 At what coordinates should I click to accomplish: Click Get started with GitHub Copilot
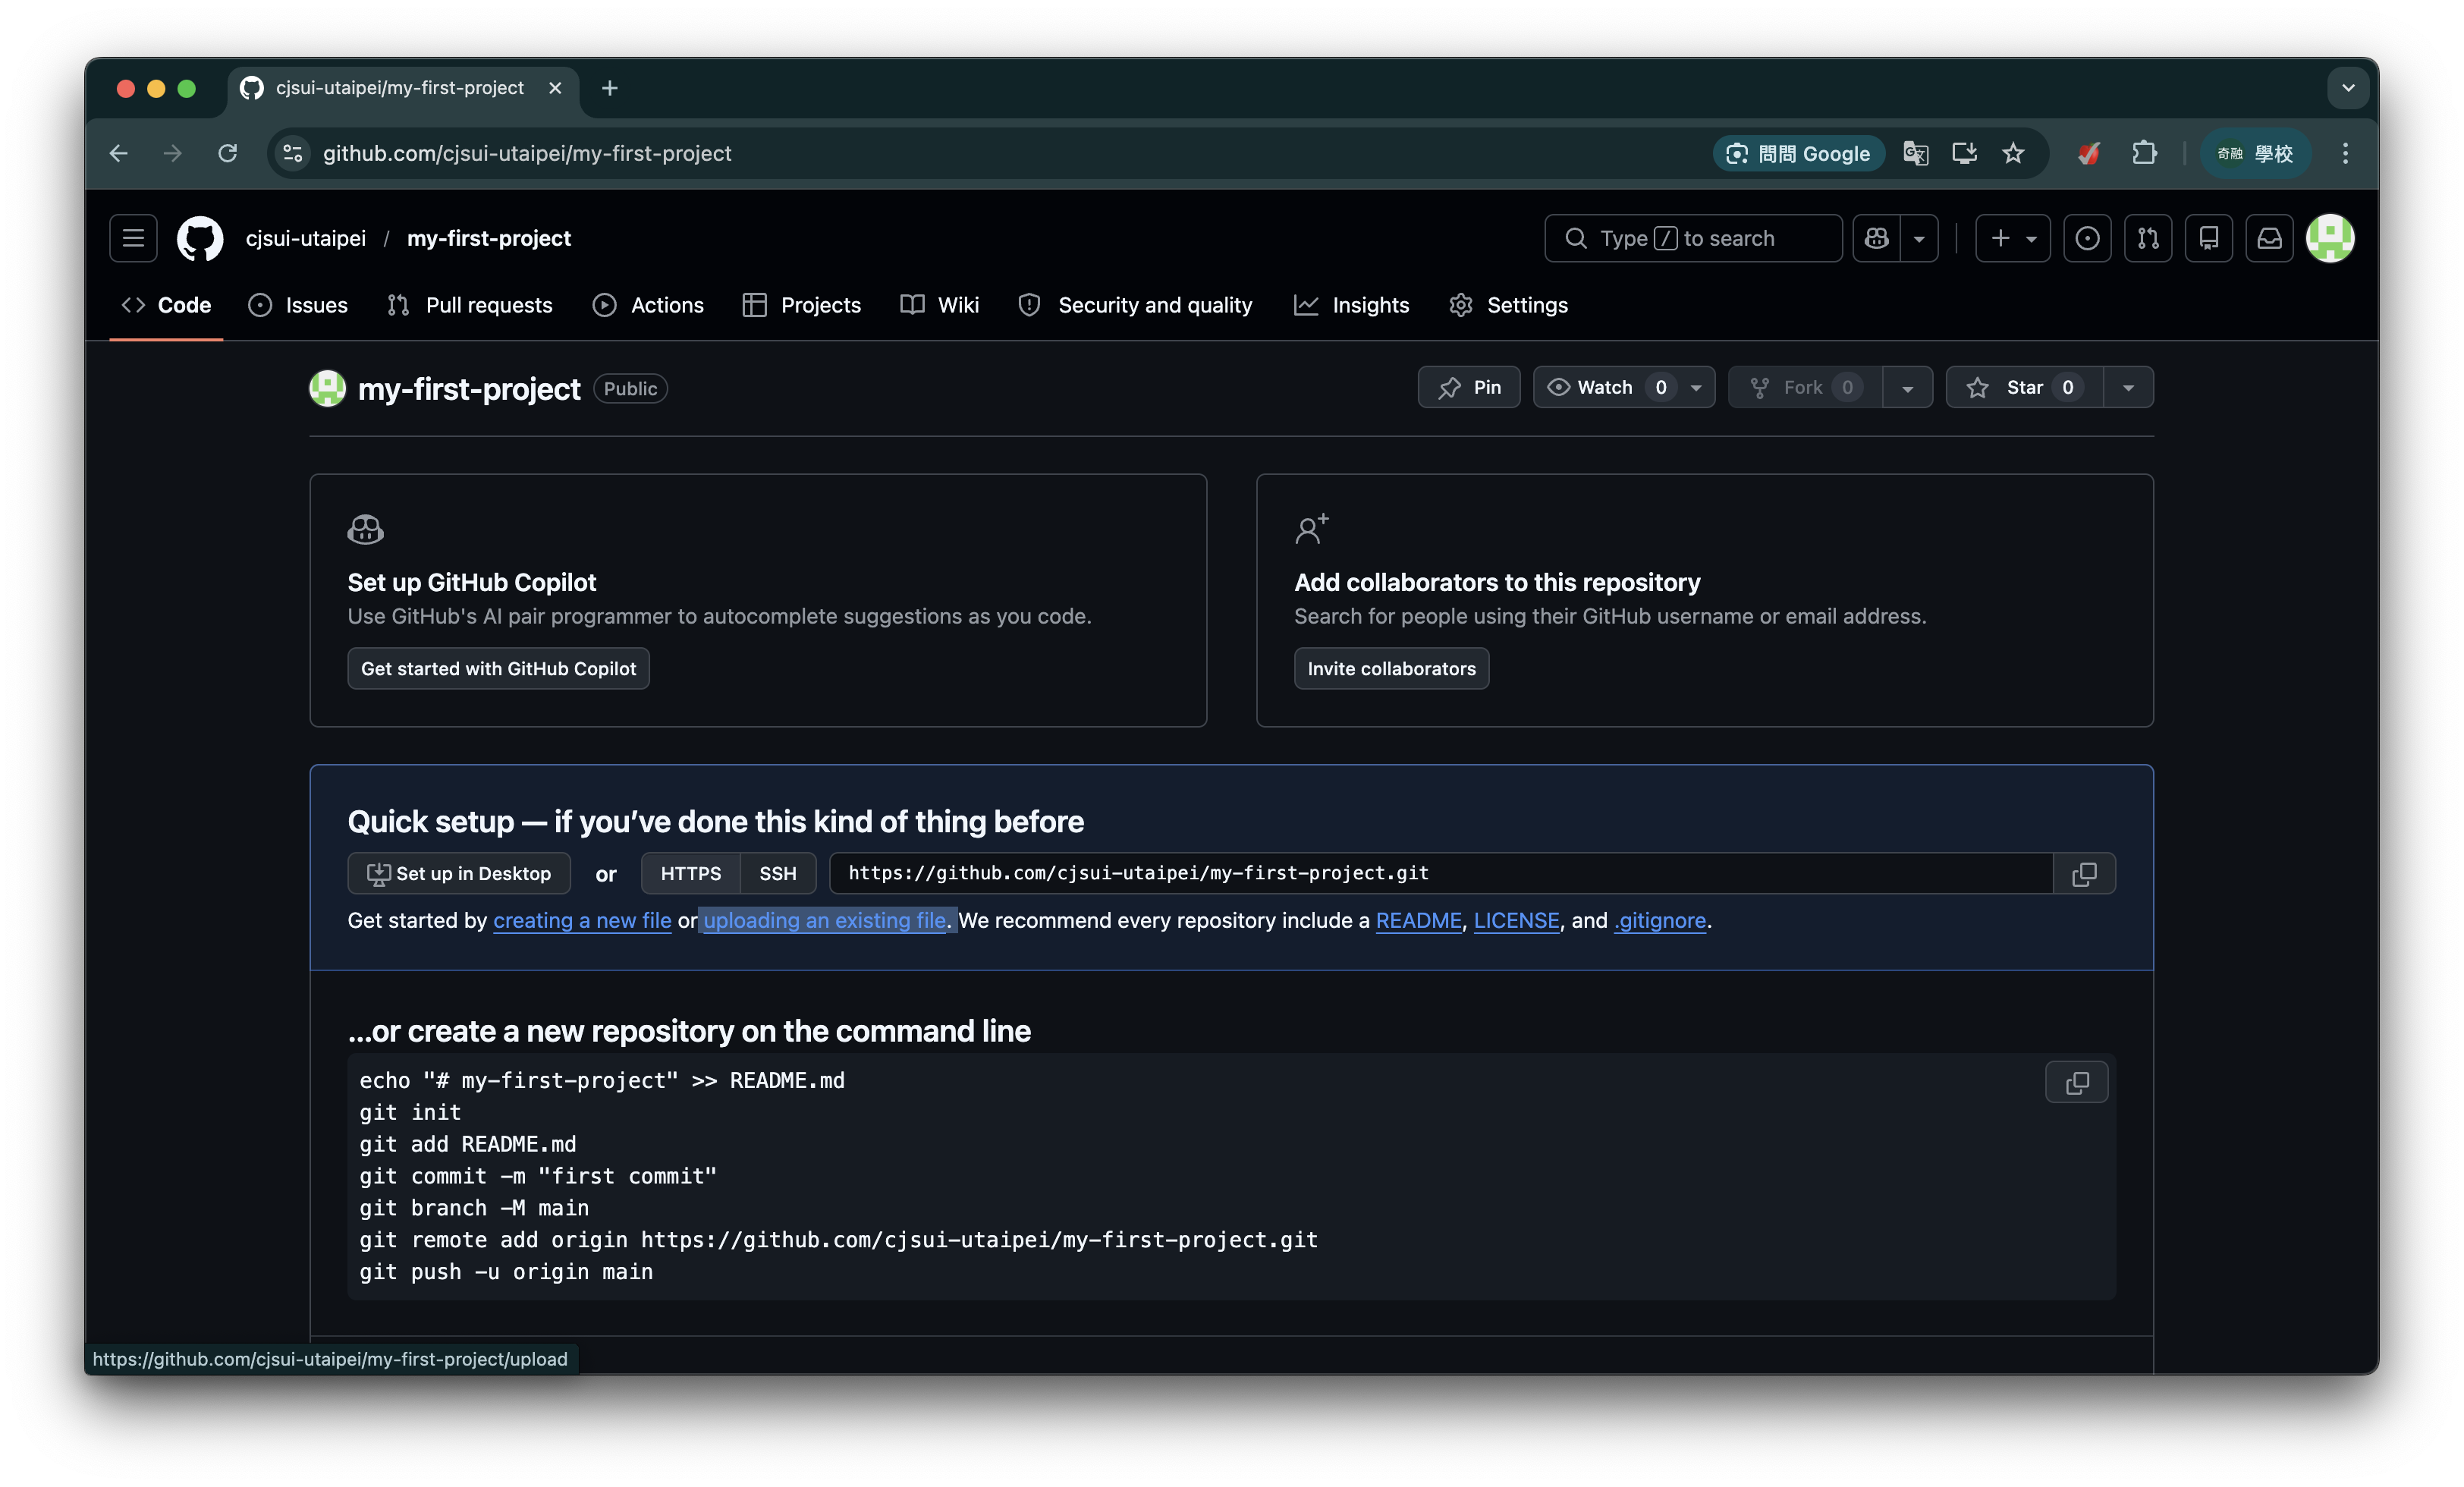click(x=498, y=668)
